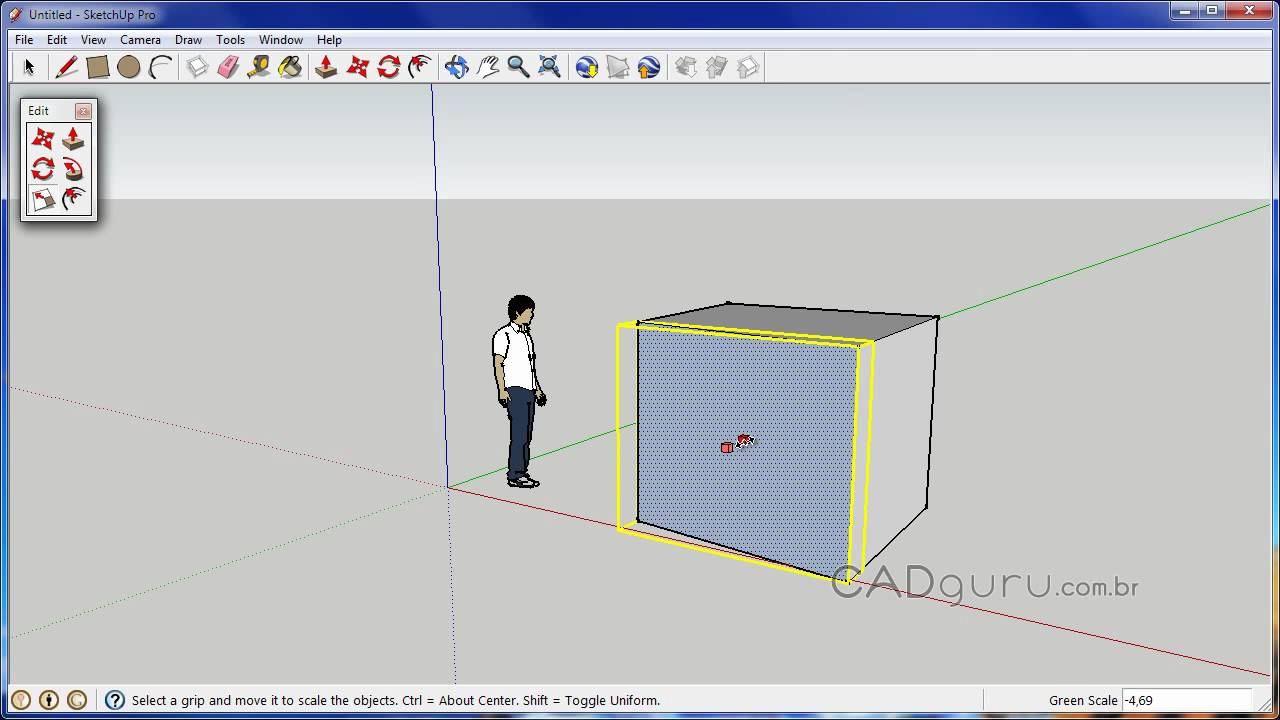Click the Get Models icon

(685, 67)
